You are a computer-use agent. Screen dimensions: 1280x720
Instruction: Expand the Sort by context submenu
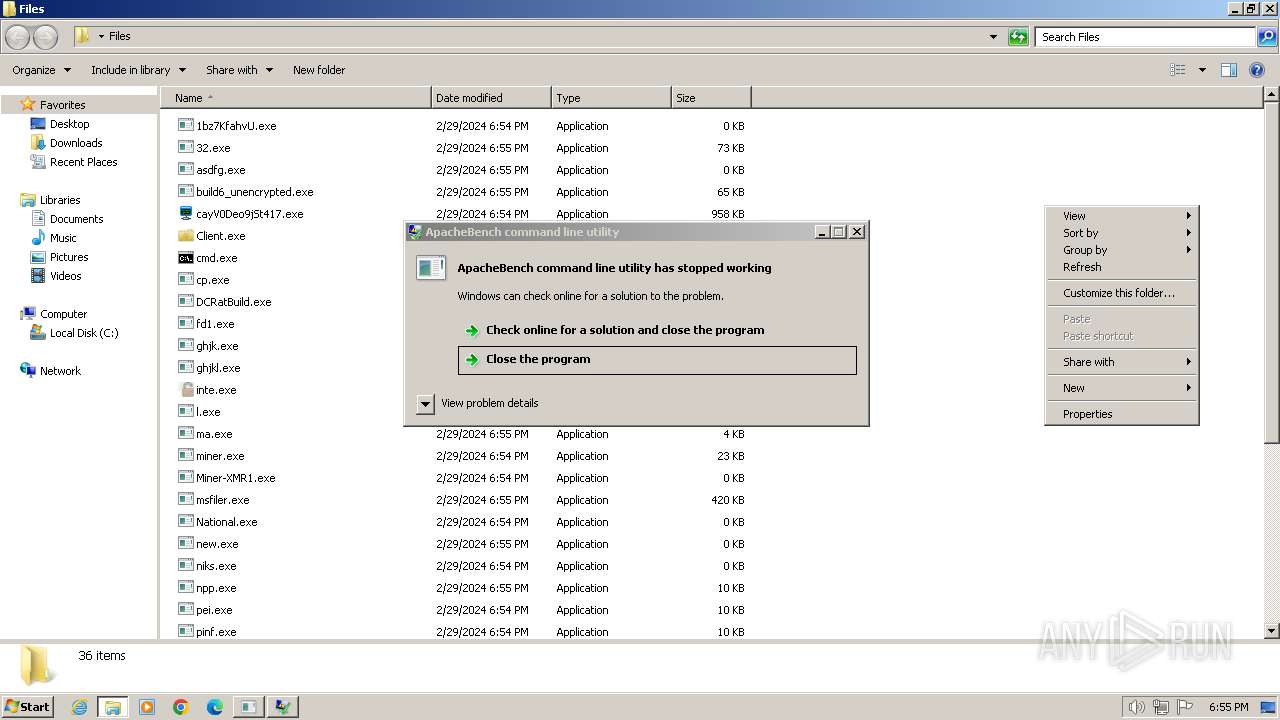click(1122, 233)
